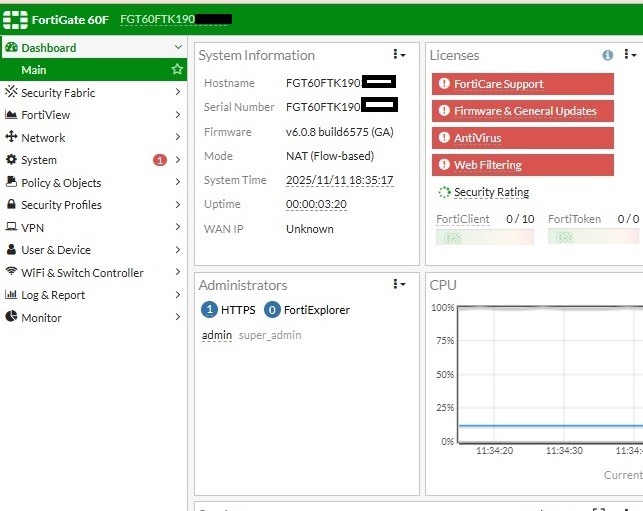The image size is (643, 511).
Task: Click the FortiClient label link
Action: coord(463,219)
